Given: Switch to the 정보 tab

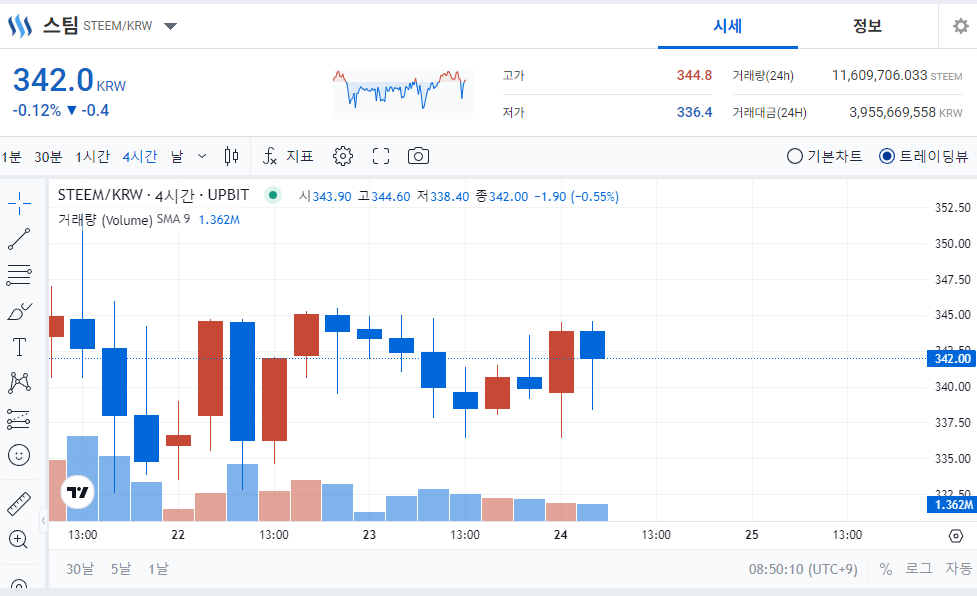Looking at the screenshot, I should (867, 26).
